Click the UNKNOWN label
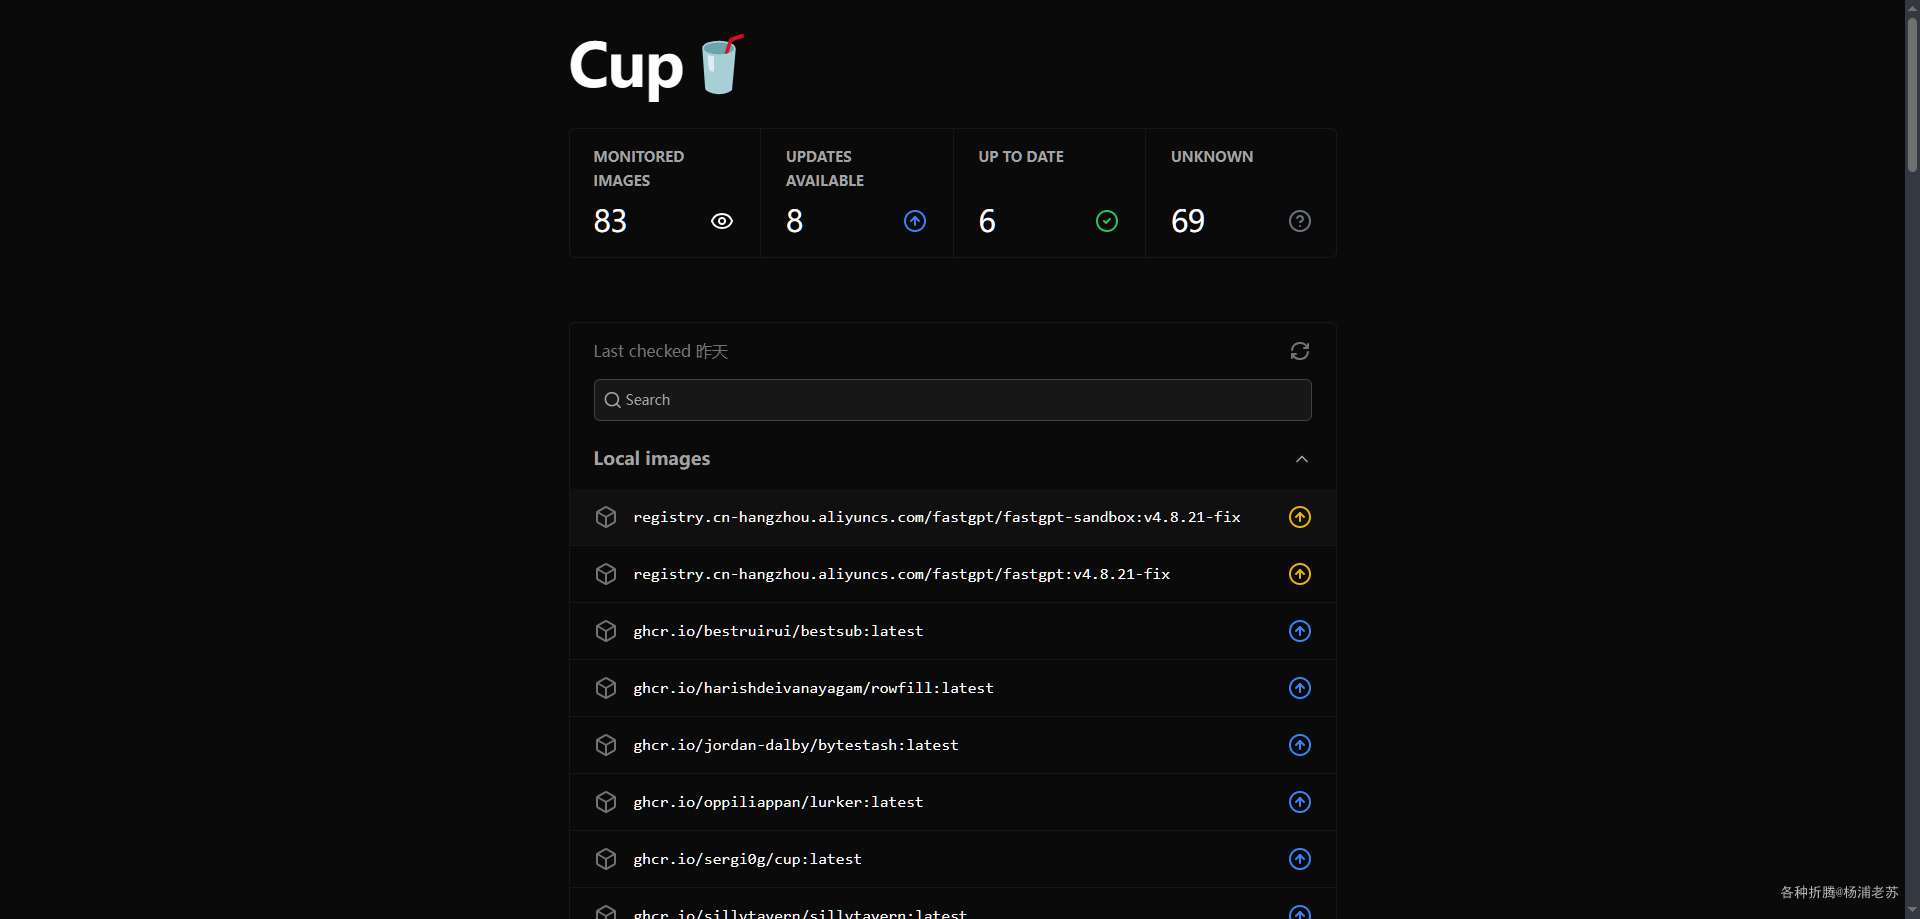 tap(1212, 157)
